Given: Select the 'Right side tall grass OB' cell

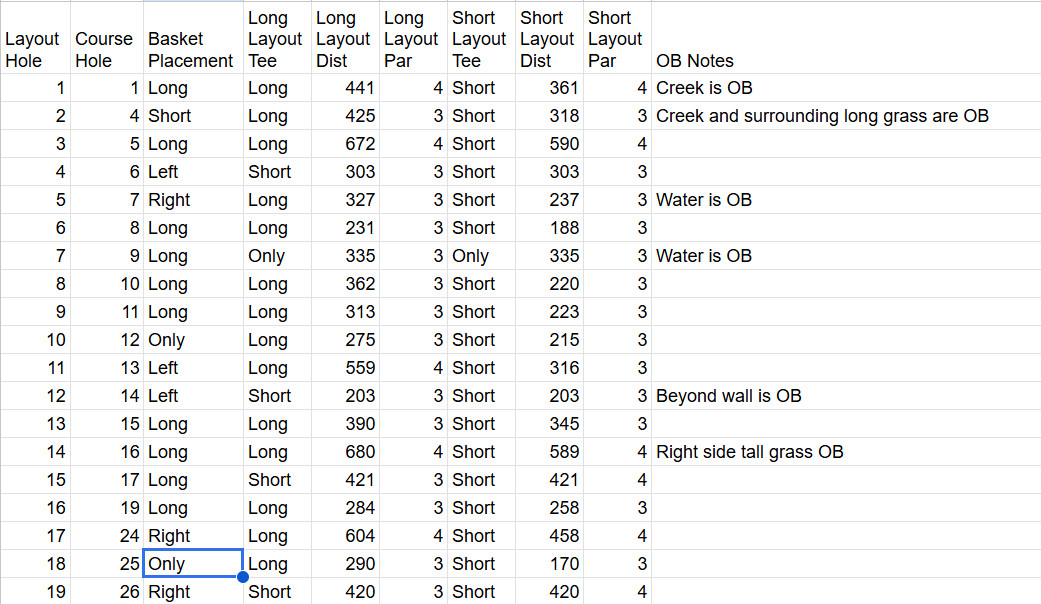Looking at the screenshot, I should tap(846, 451).
